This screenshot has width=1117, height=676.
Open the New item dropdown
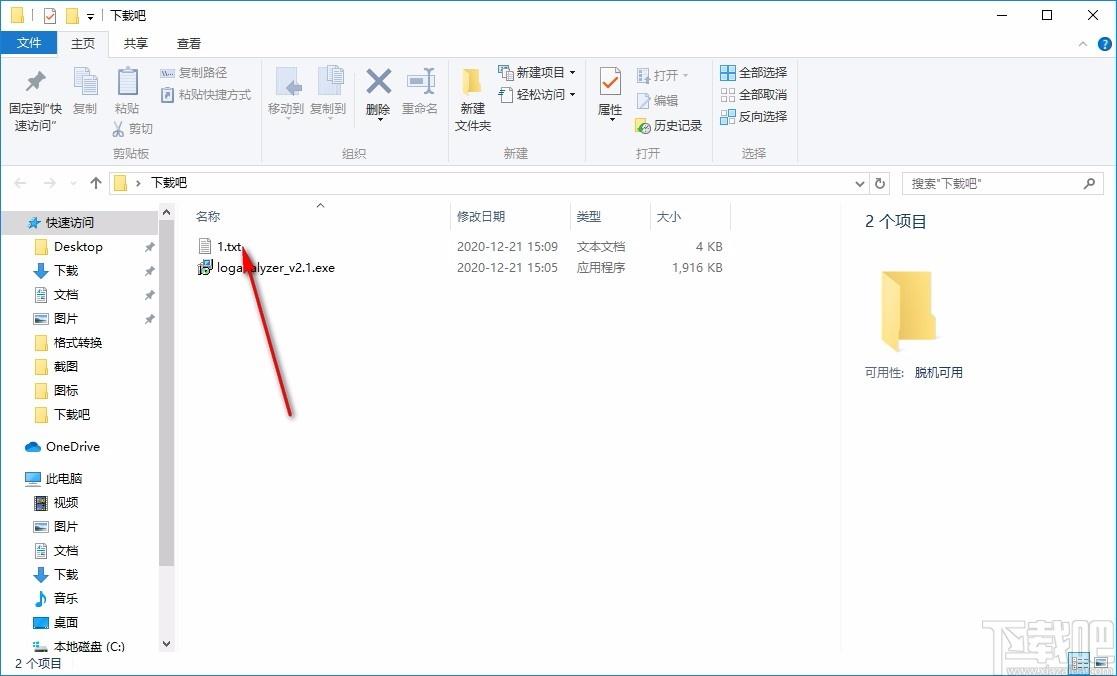[x=537, y=73]
